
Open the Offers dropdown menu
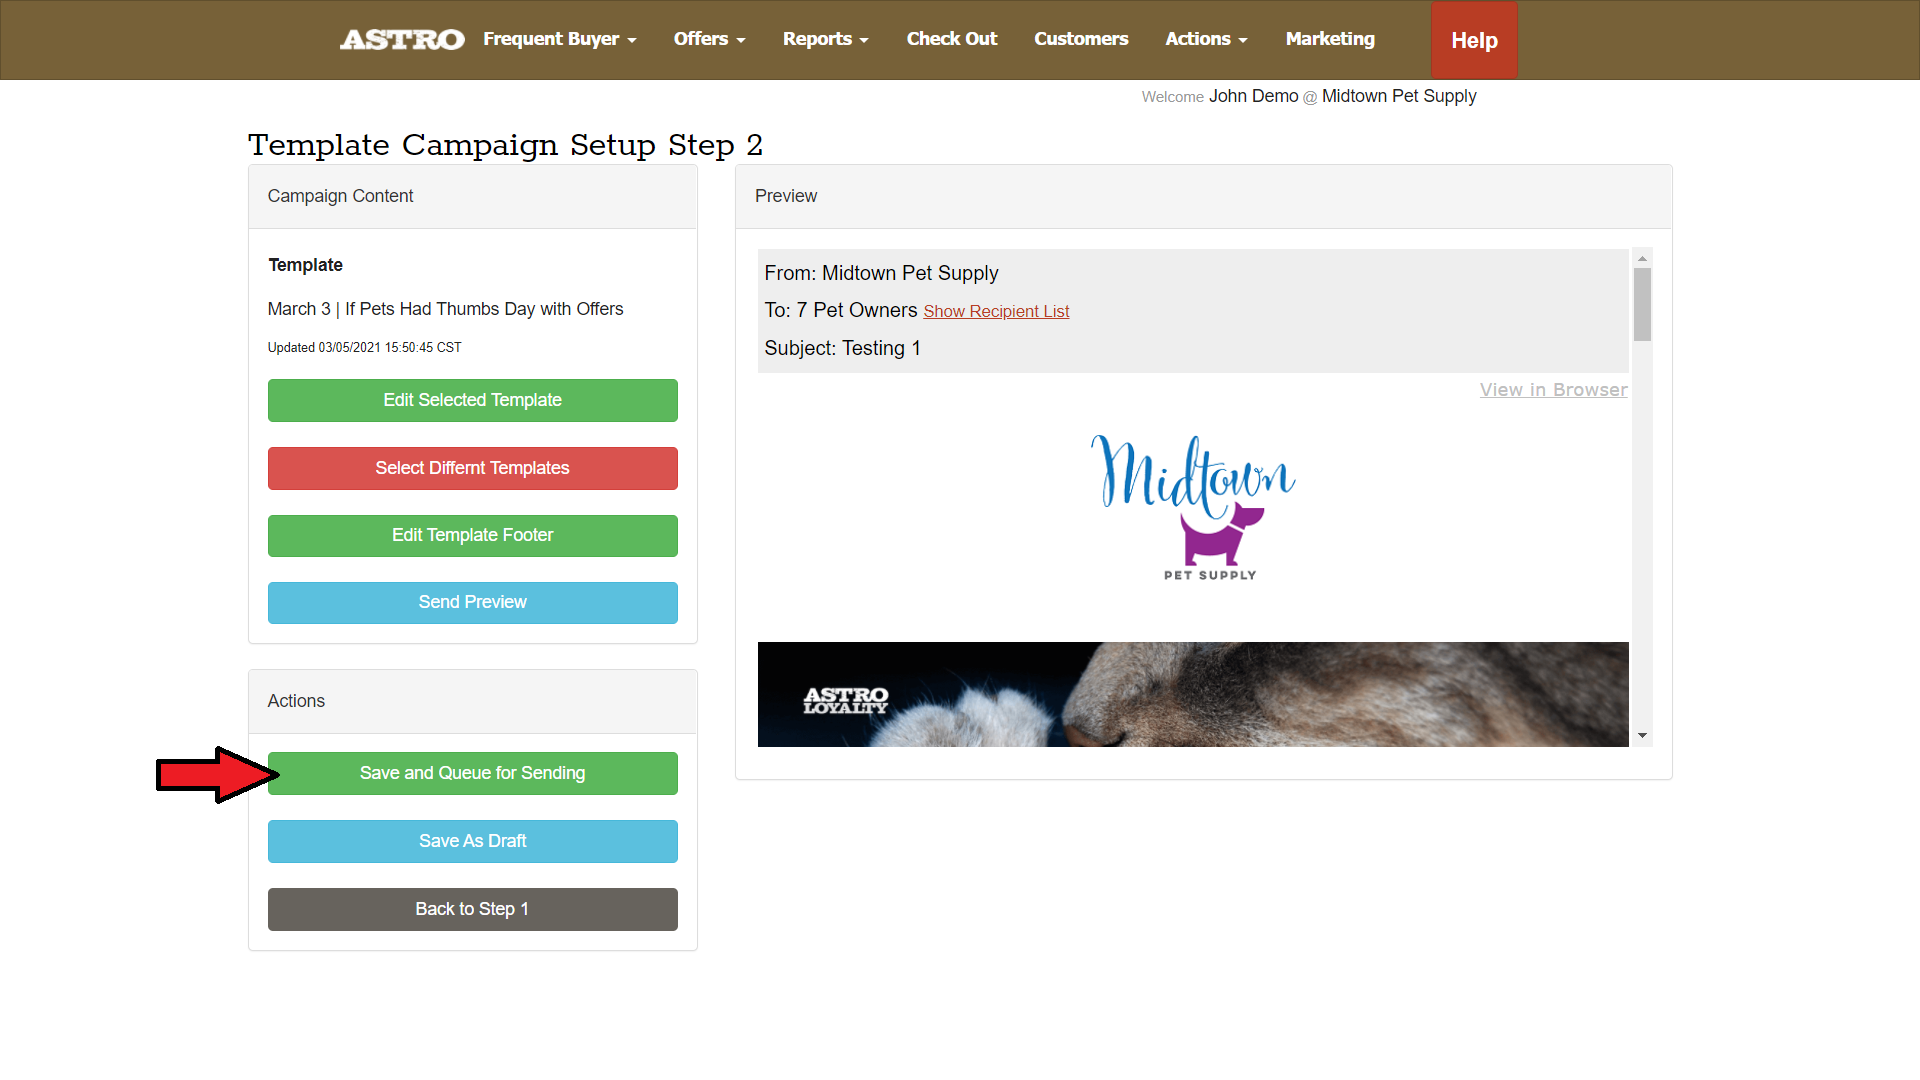point(709,39)
